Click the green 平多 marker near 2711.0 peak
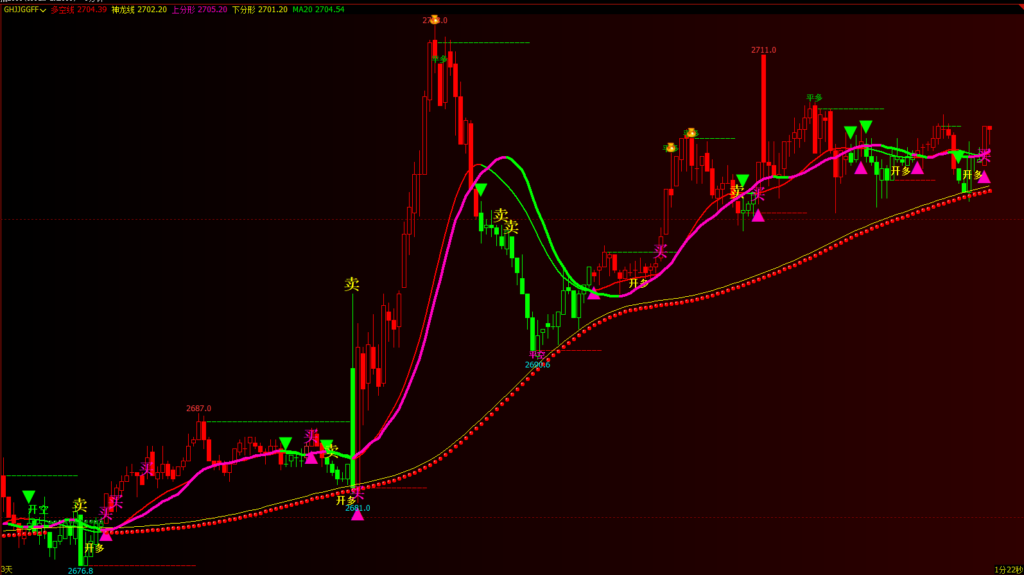Viewport: 1024px width, 575px height. [x=814, y=98]
